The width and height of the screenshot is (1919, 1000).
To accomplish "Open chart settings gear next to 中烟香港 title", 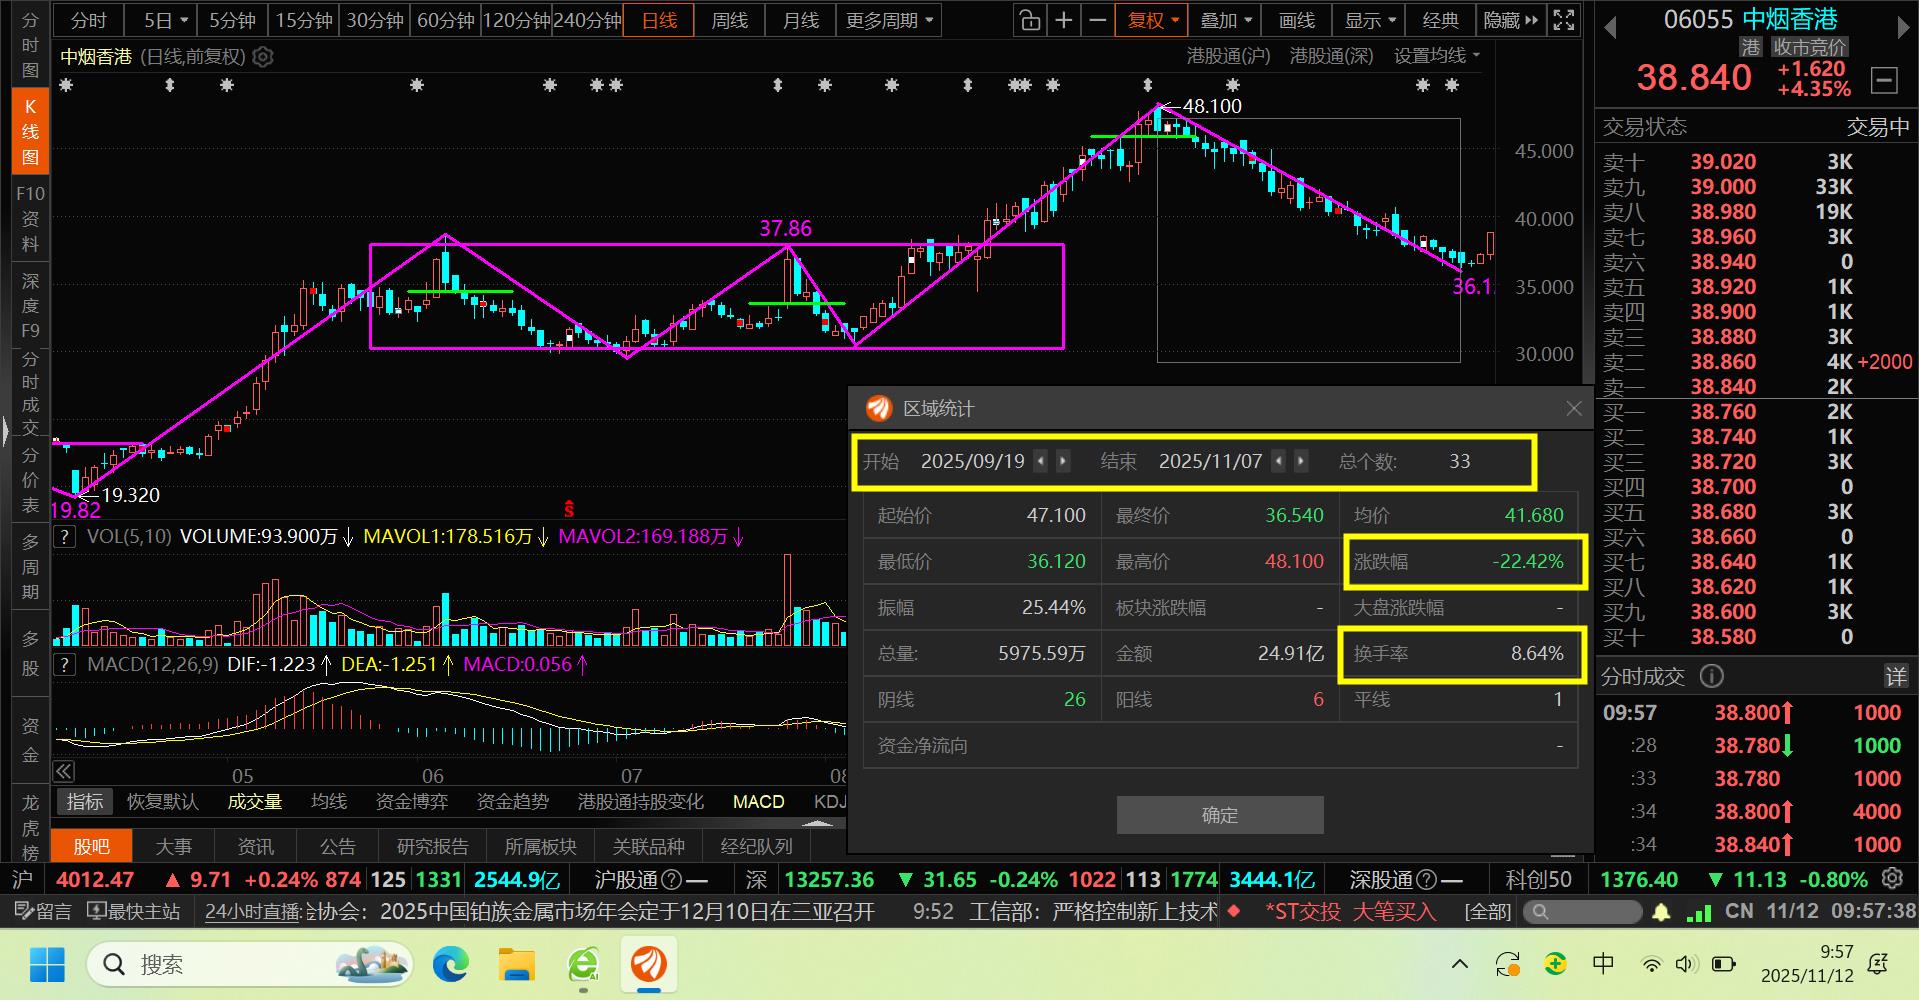I will click(x=263, y=57).
